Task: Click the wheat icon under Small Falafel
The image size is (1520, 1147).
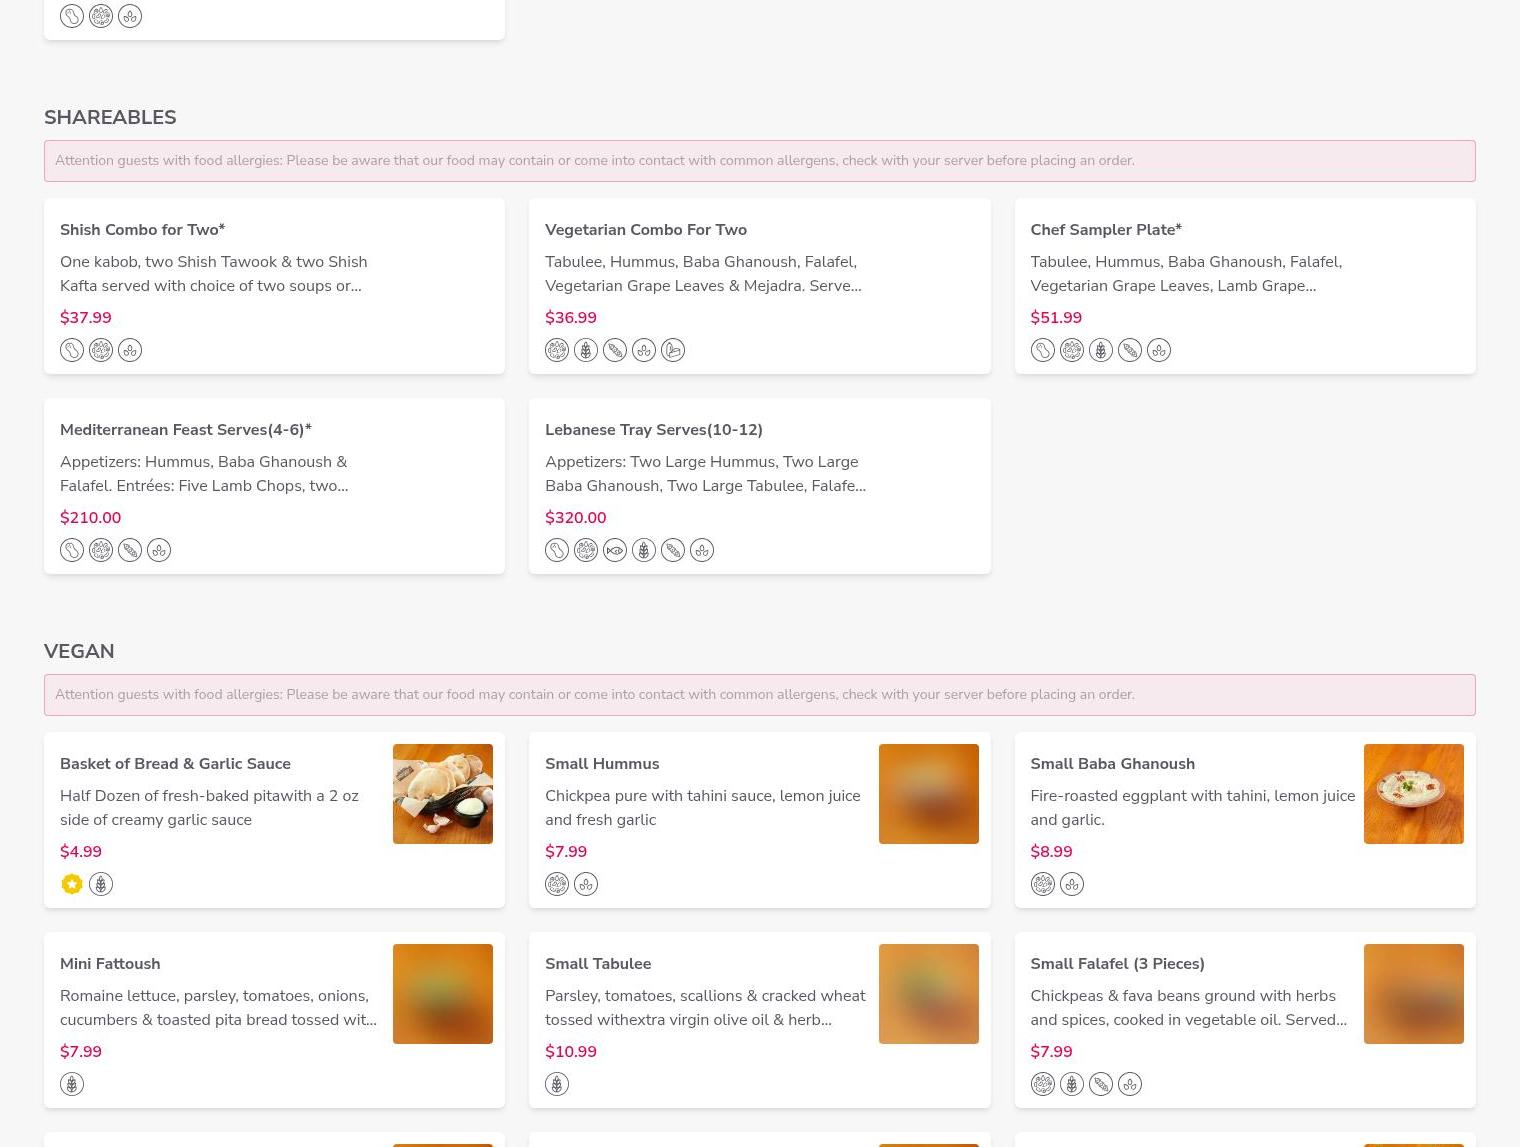Action: click(x=1072, y=1084)
